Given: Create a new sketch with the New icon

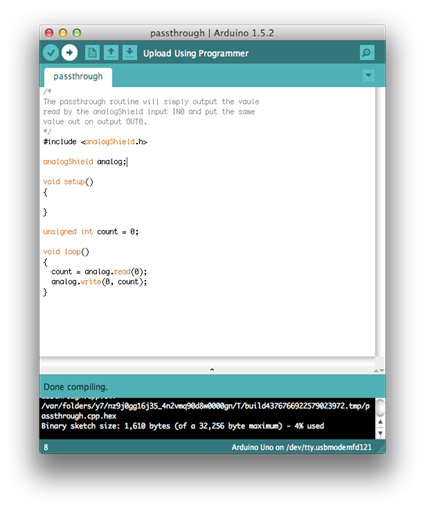Looking at the screenshot, I should [92, 53].
